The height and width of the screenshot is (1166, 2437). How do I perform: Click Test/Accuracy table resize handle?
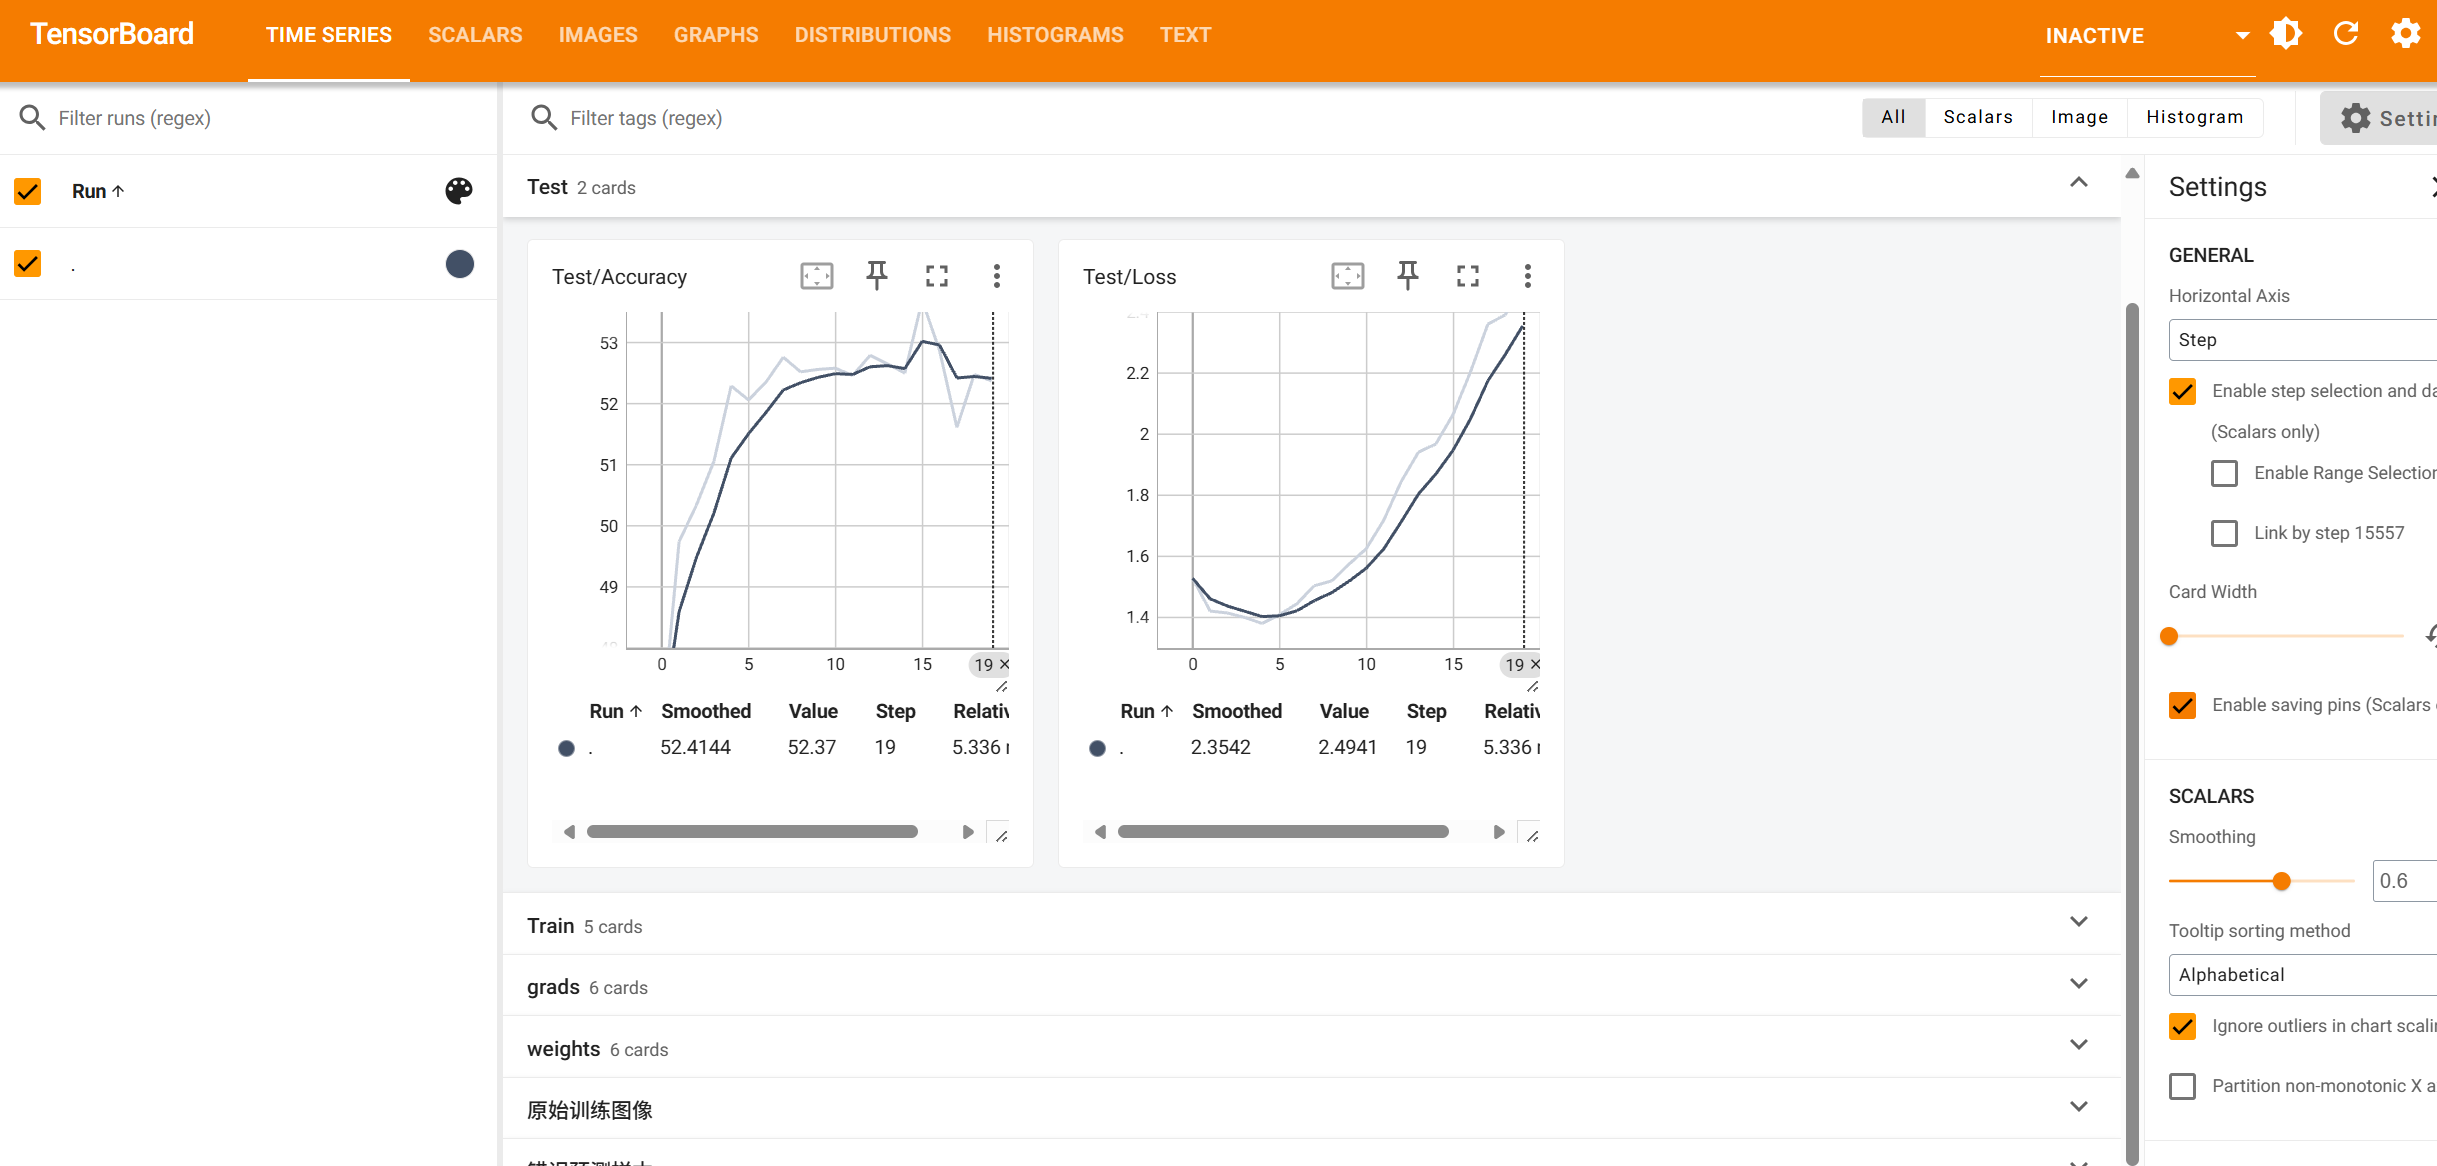coord(1001,835)
